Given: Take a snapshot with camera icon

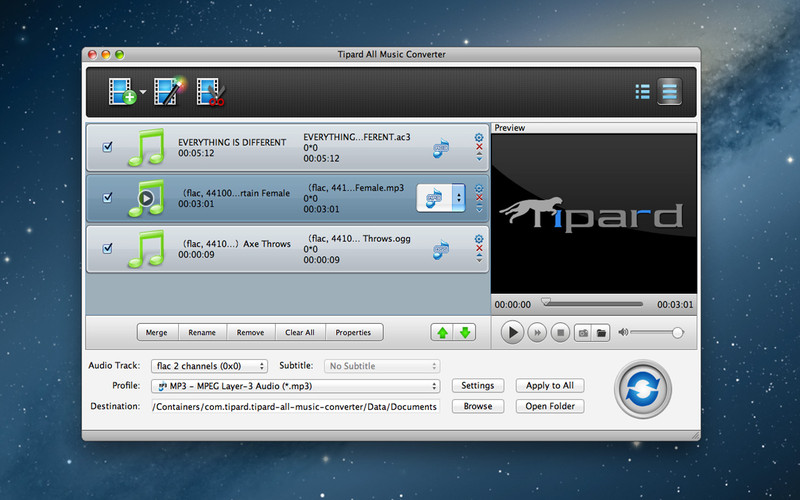Looking at the screenshot, I should [x=583, y=333].
